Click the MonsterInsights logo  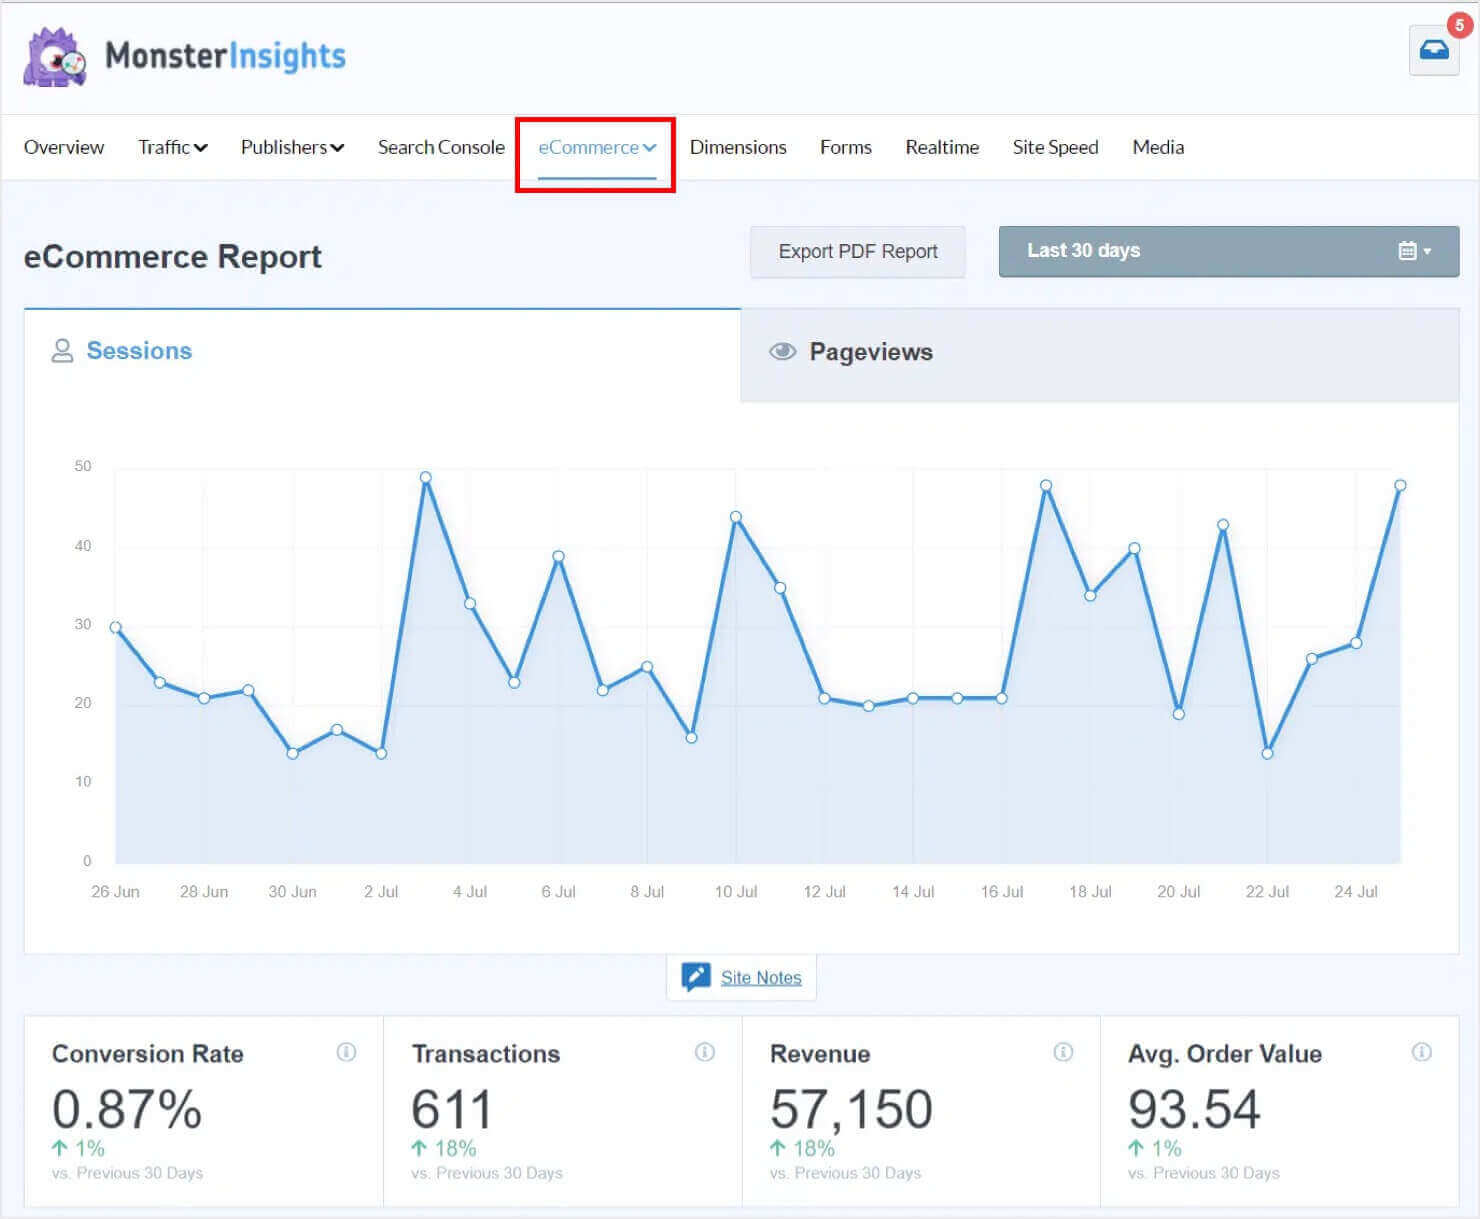click(x=185, y=56)
